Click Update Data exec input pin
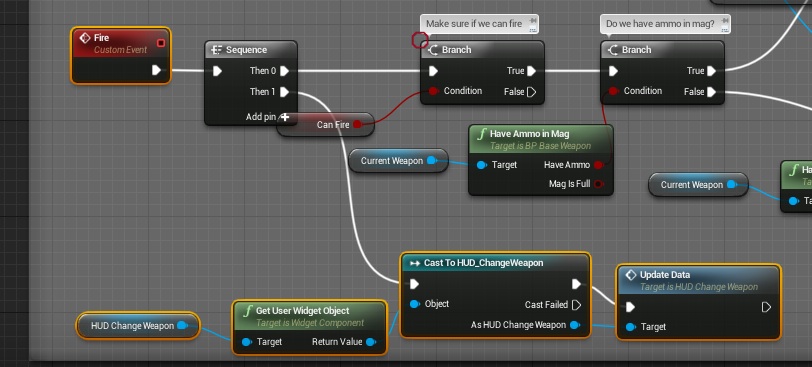This screenshot has width=812, height=367. click(x=630, y=307)
